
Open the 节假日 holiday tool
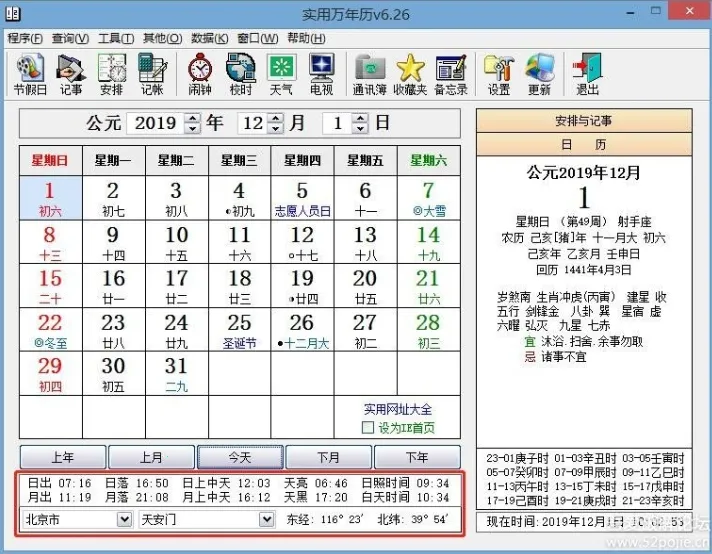[30, 74]
